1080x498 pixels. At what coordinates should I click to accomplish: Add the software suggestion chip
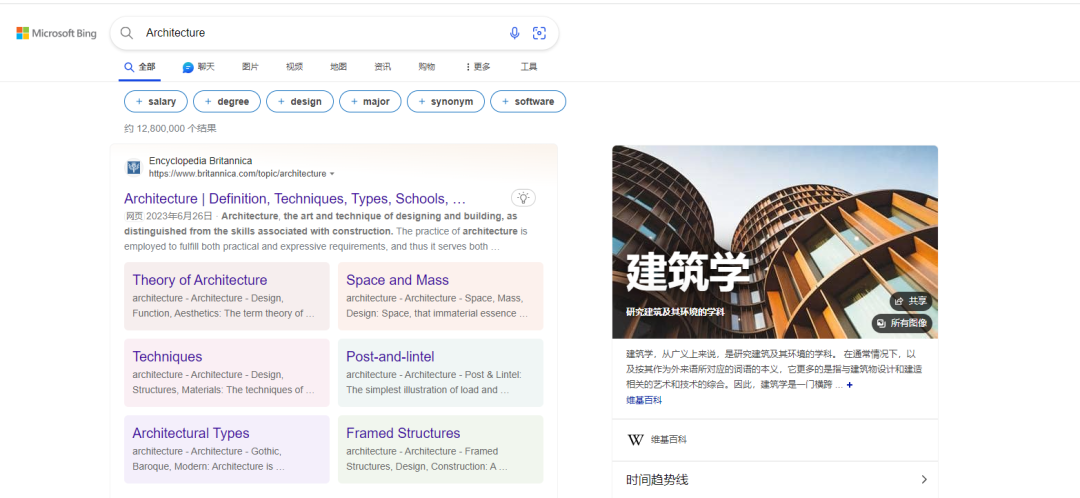tap(528, 101)
